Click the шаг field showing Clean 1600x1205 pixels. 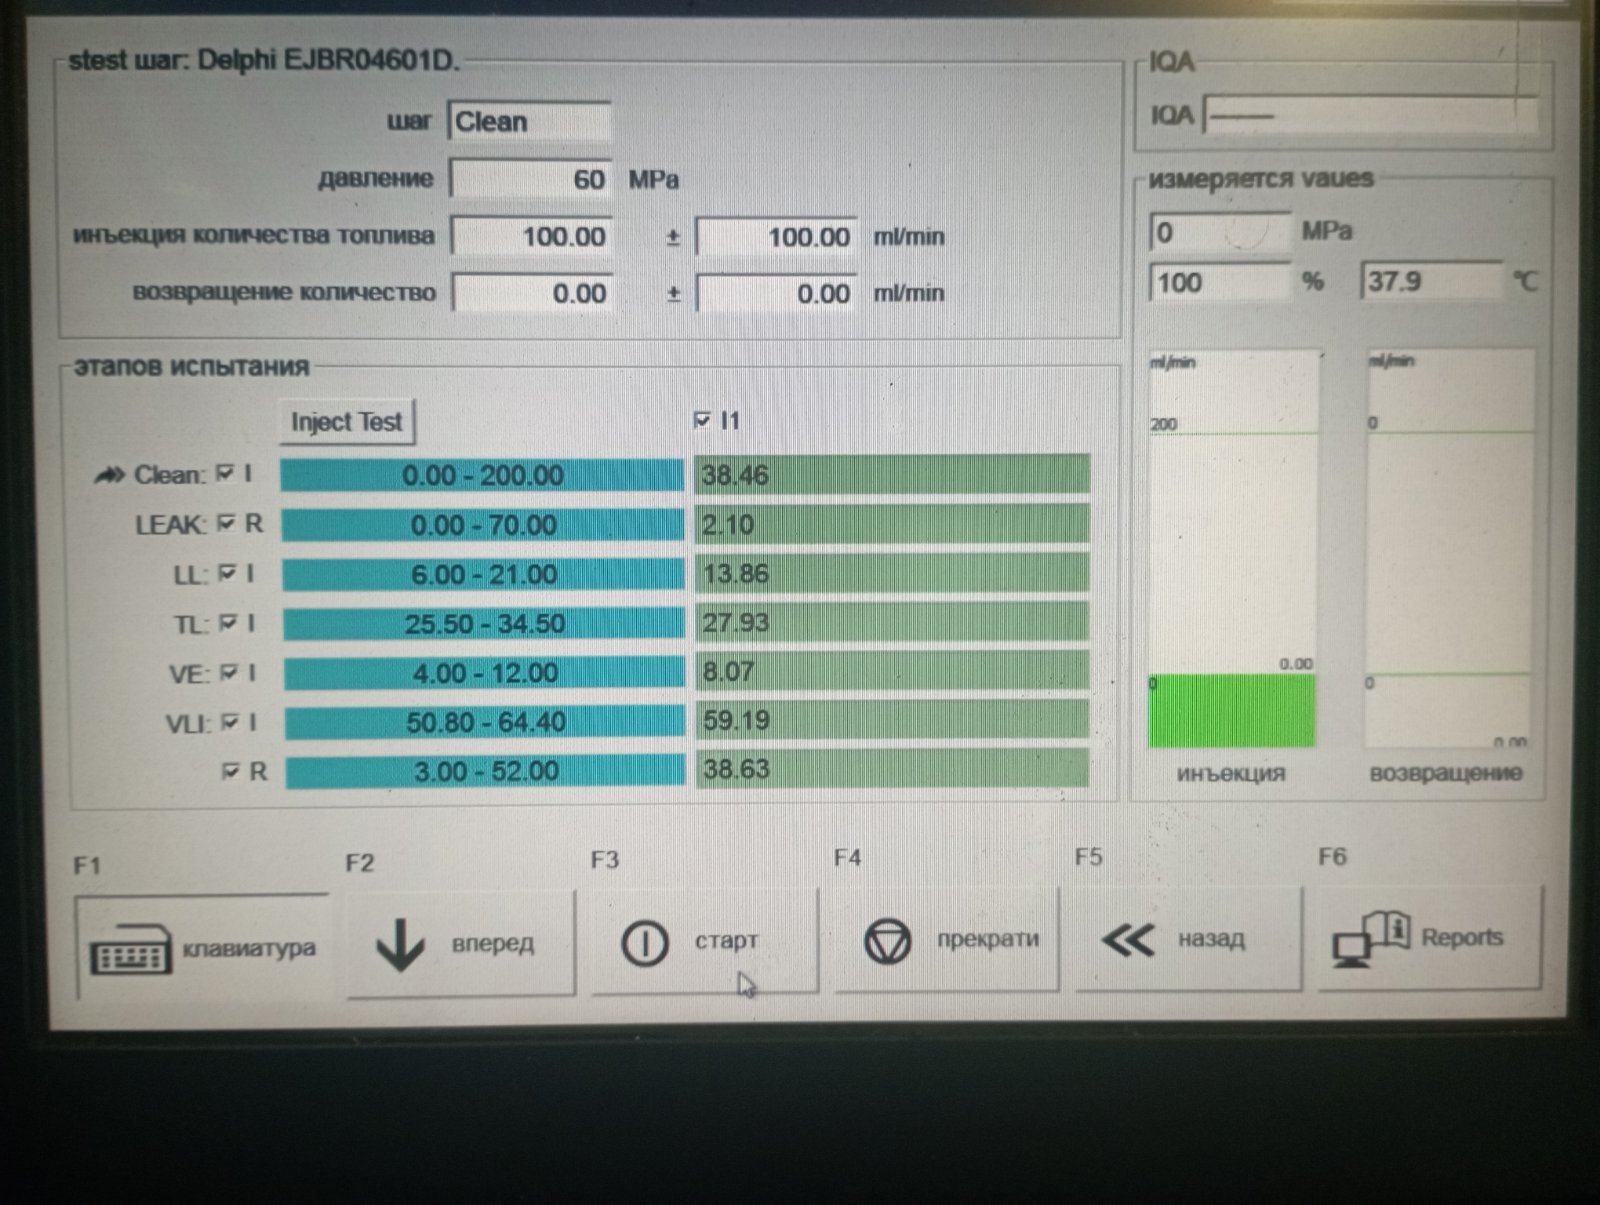[530, 122]
